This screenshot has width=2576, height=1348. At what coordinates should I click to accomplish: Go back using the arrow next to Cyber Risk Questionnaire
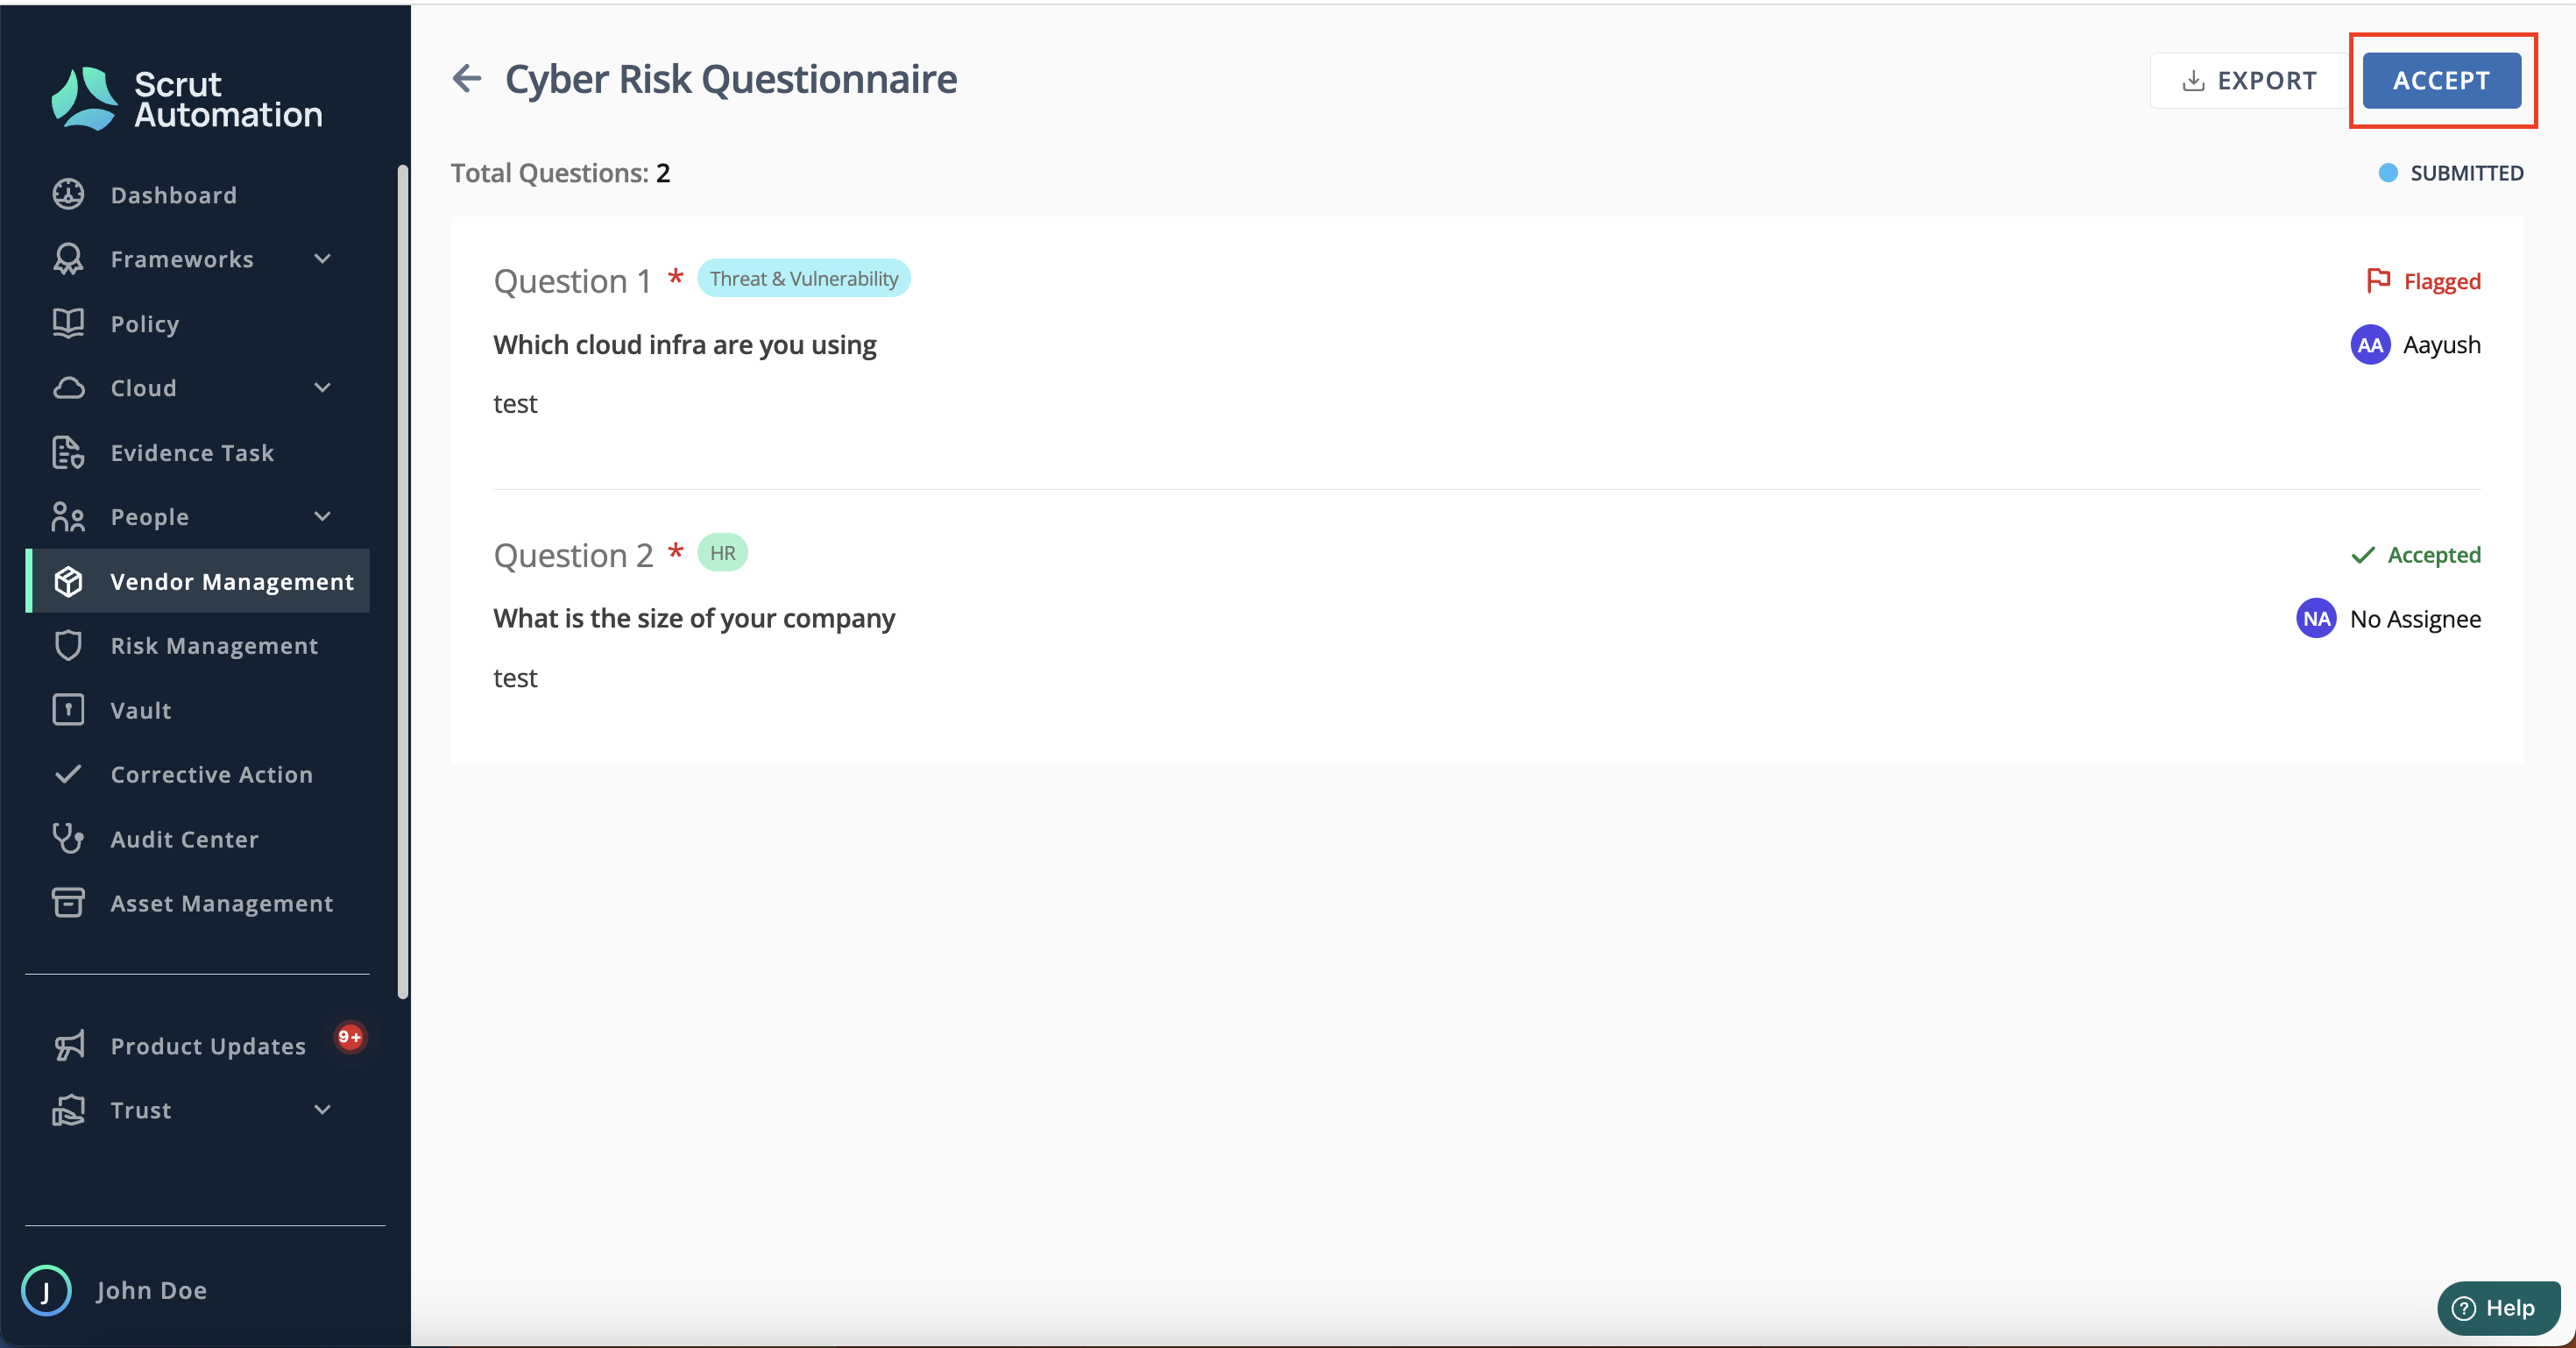(x=467, y=78)
